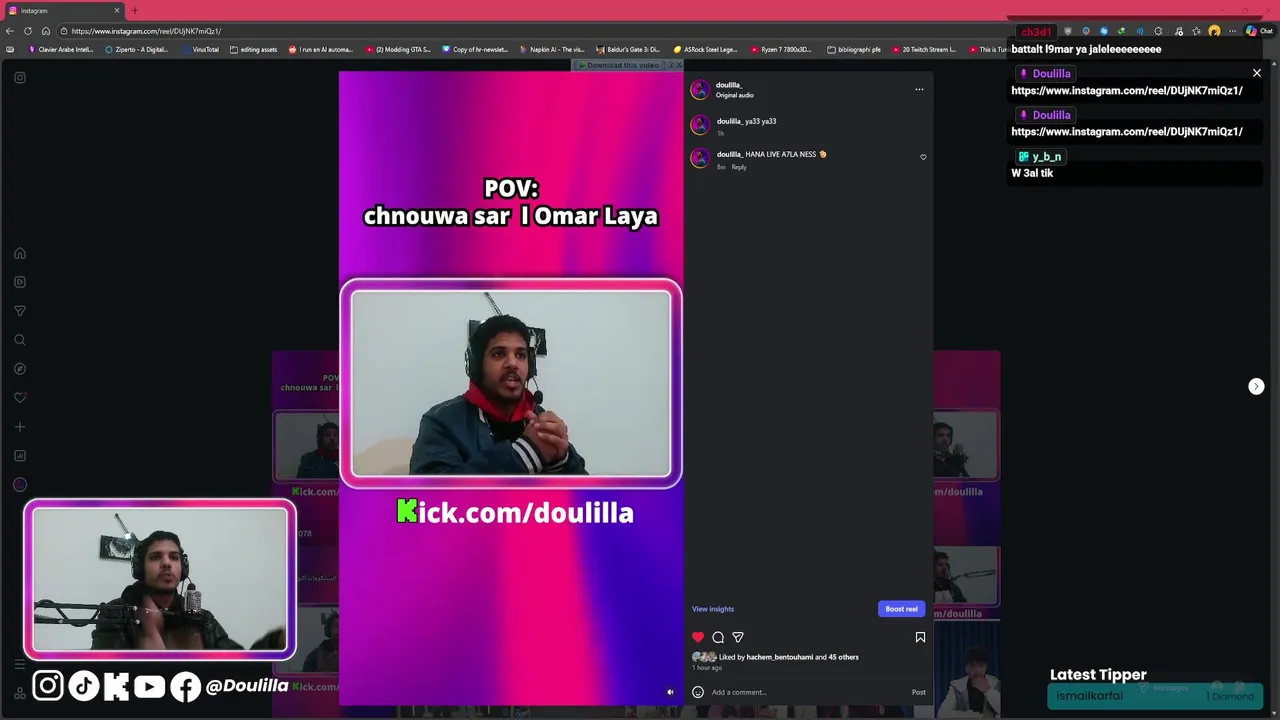Open Notifications heart icon in the sidebar
Viewport: 1280px width, 720px height.
(19, 398)
